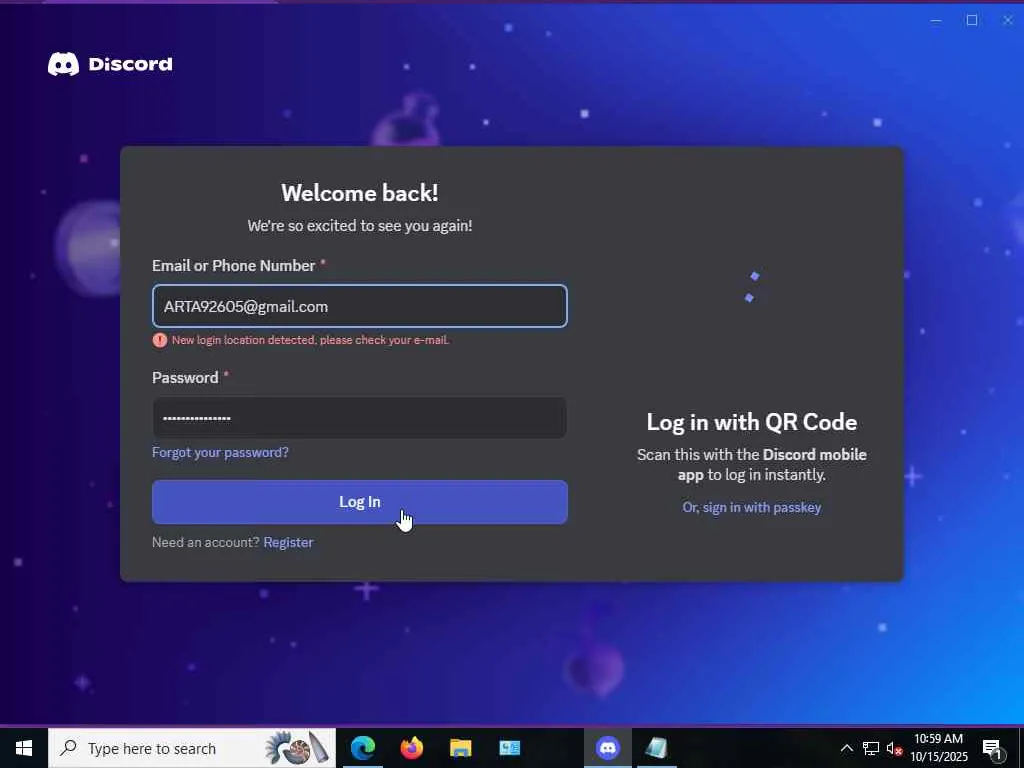Open the Register link
Image resolution: width=1024 pixels, height=768 pixels.
click(288, 542)
